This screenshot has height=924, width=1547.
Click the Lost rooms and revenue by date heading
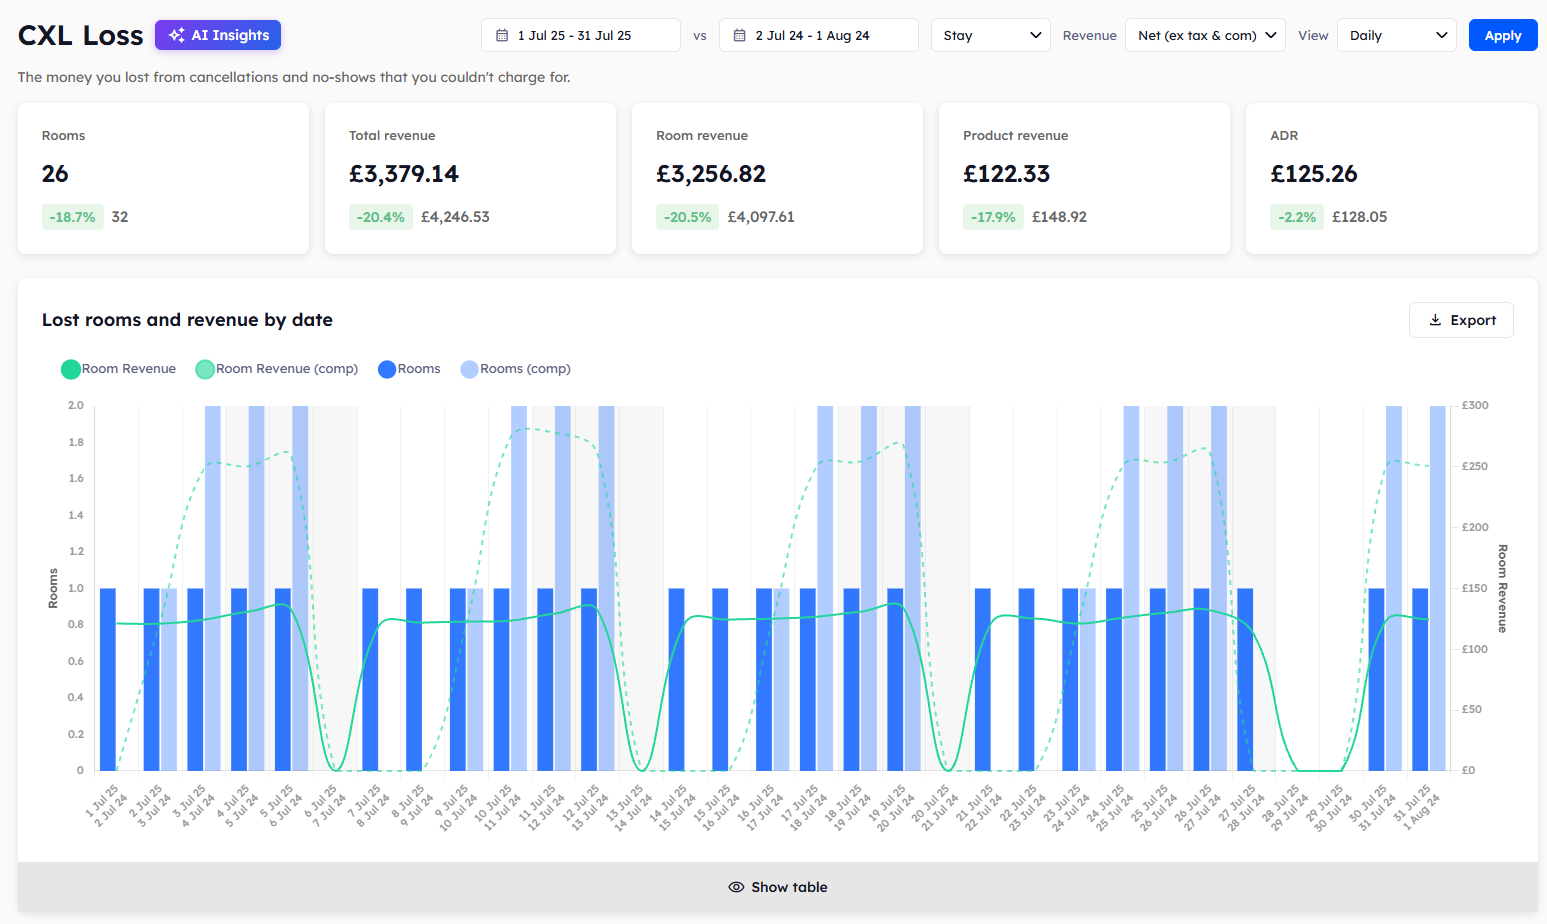click(x=187, y=320)
